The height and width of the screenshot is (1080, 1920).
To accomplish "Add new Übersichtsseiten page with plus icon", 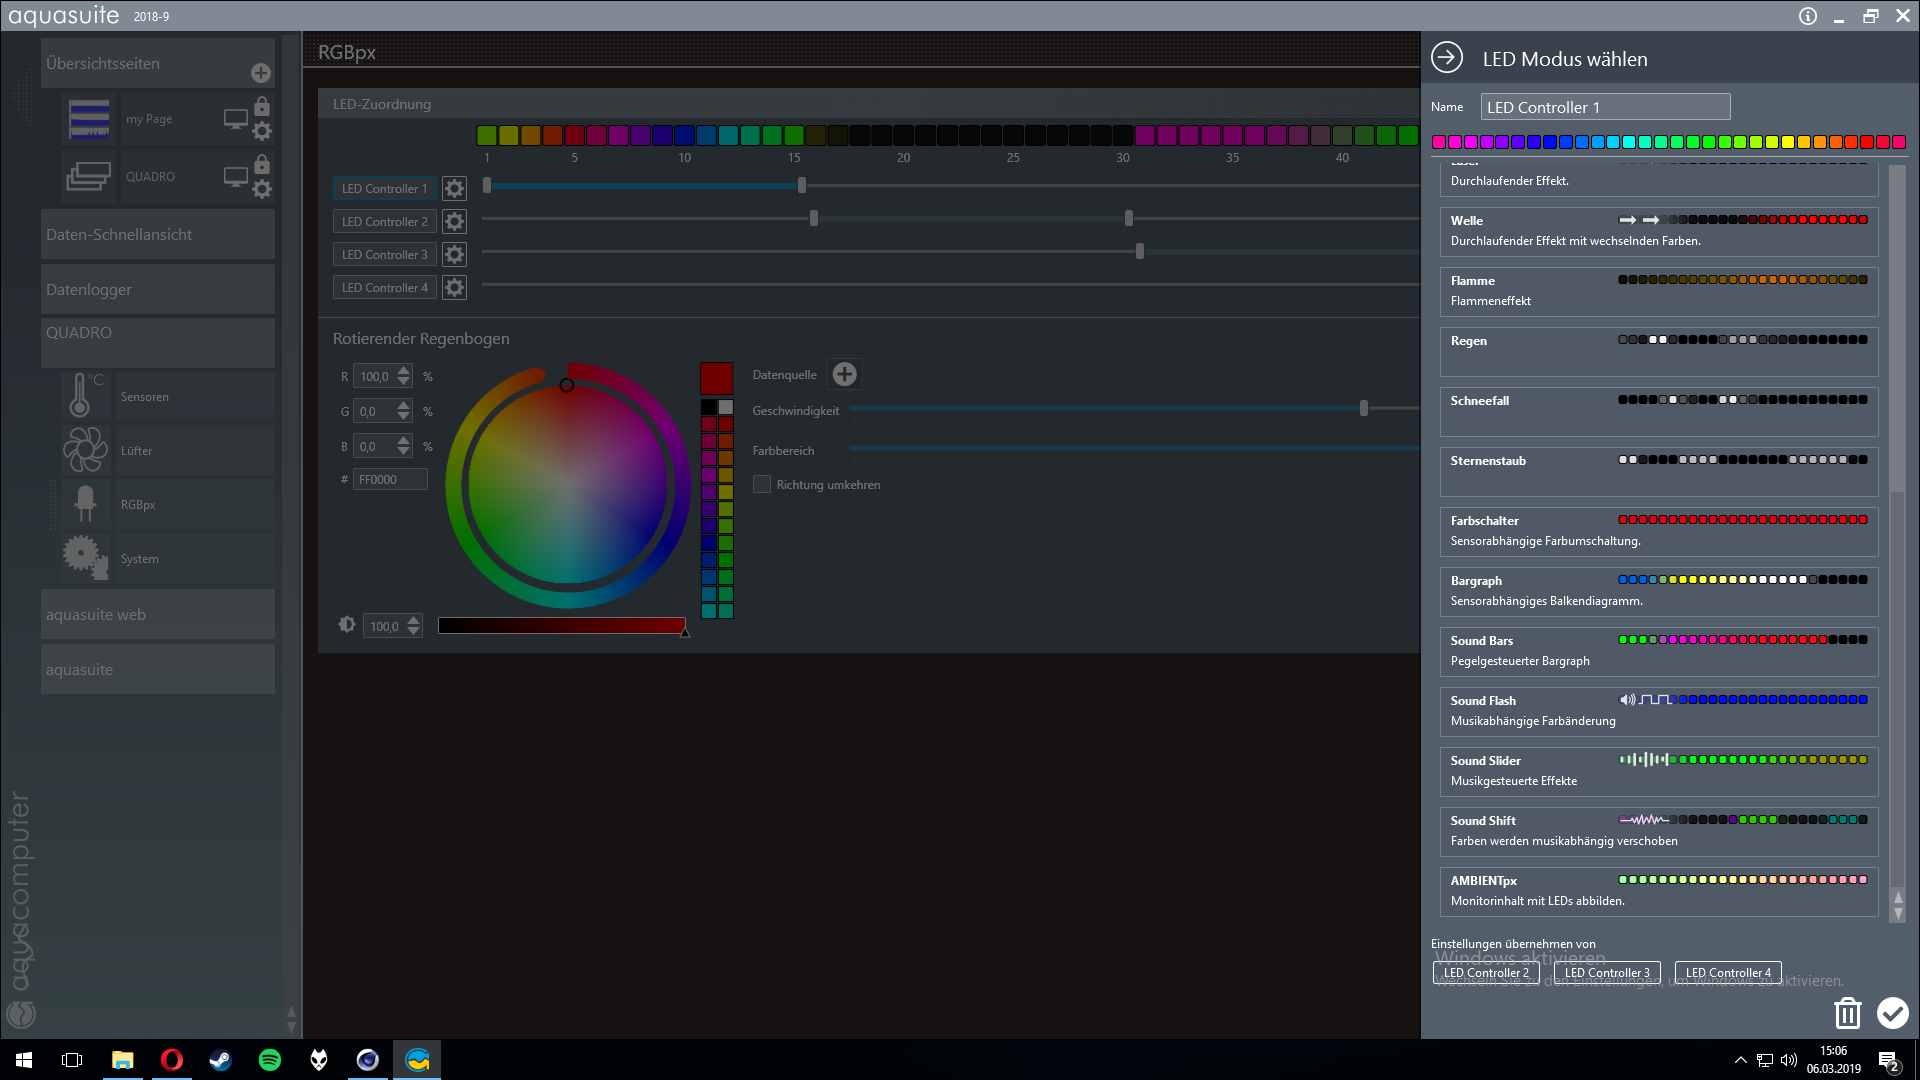I will click(x=260, y=73).
